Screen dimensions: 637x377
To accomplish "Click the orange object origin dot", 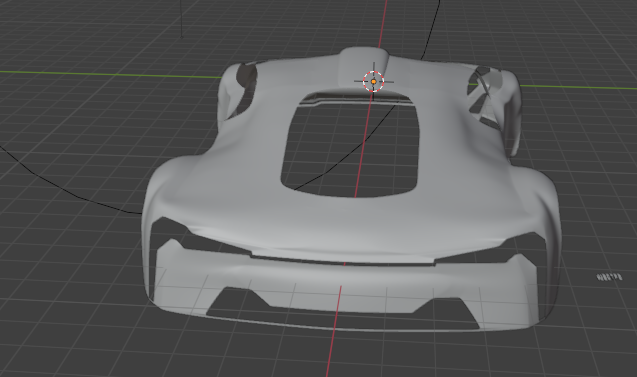I will coord(373,82).
